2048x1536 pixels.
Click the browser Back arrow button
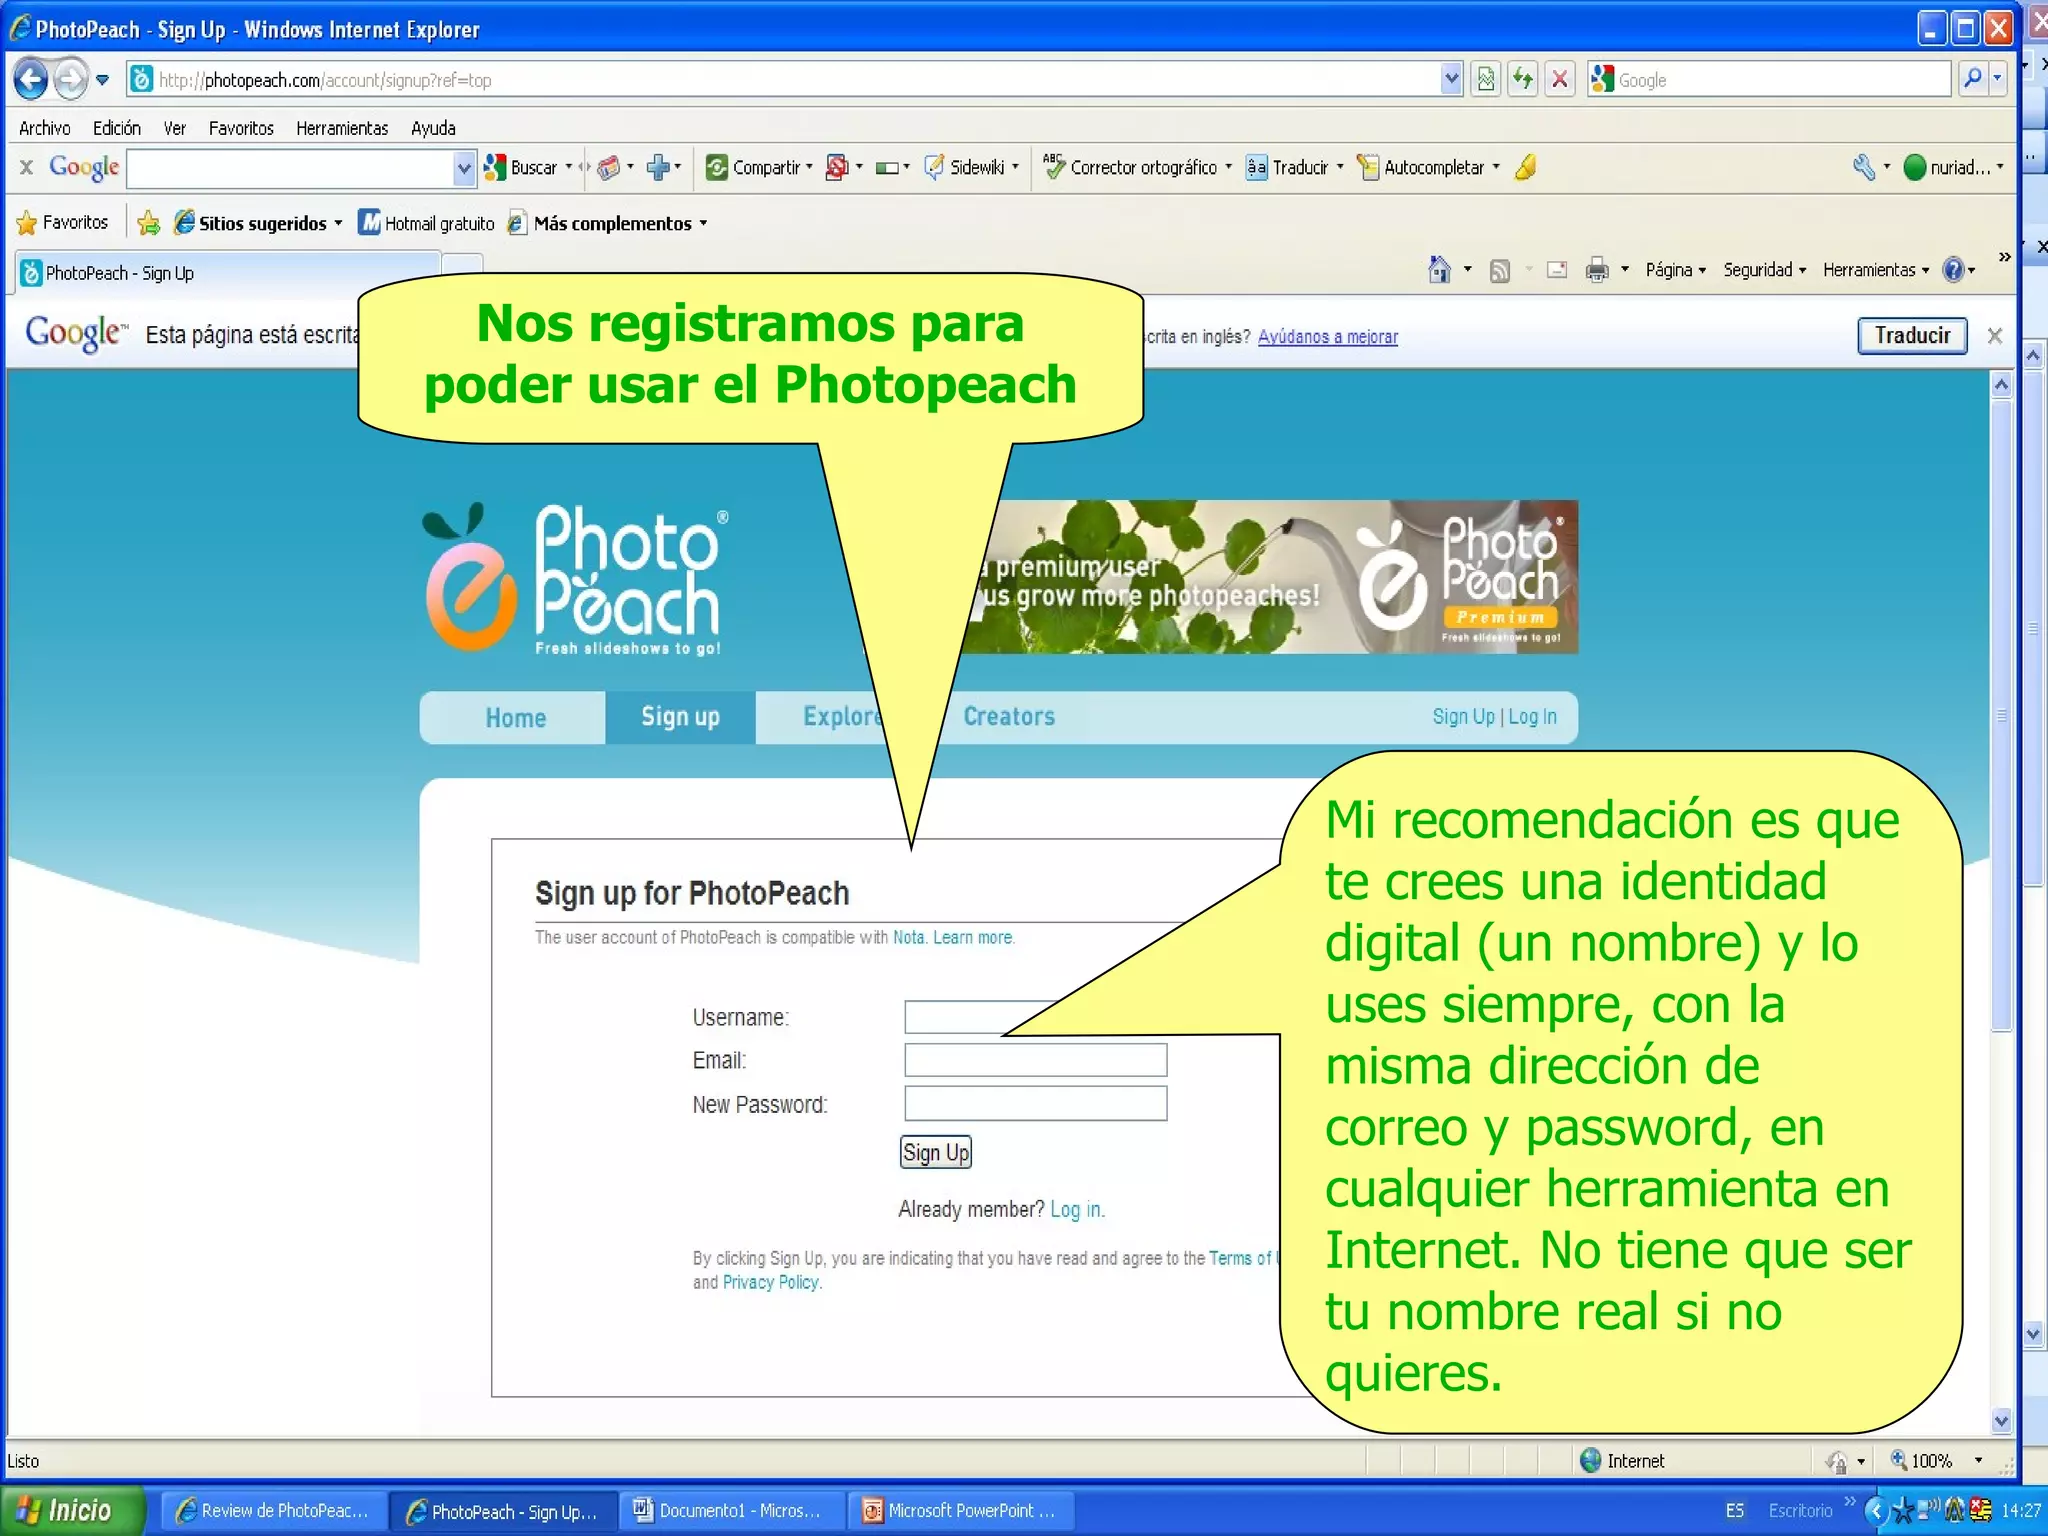[x=31, y=79]
